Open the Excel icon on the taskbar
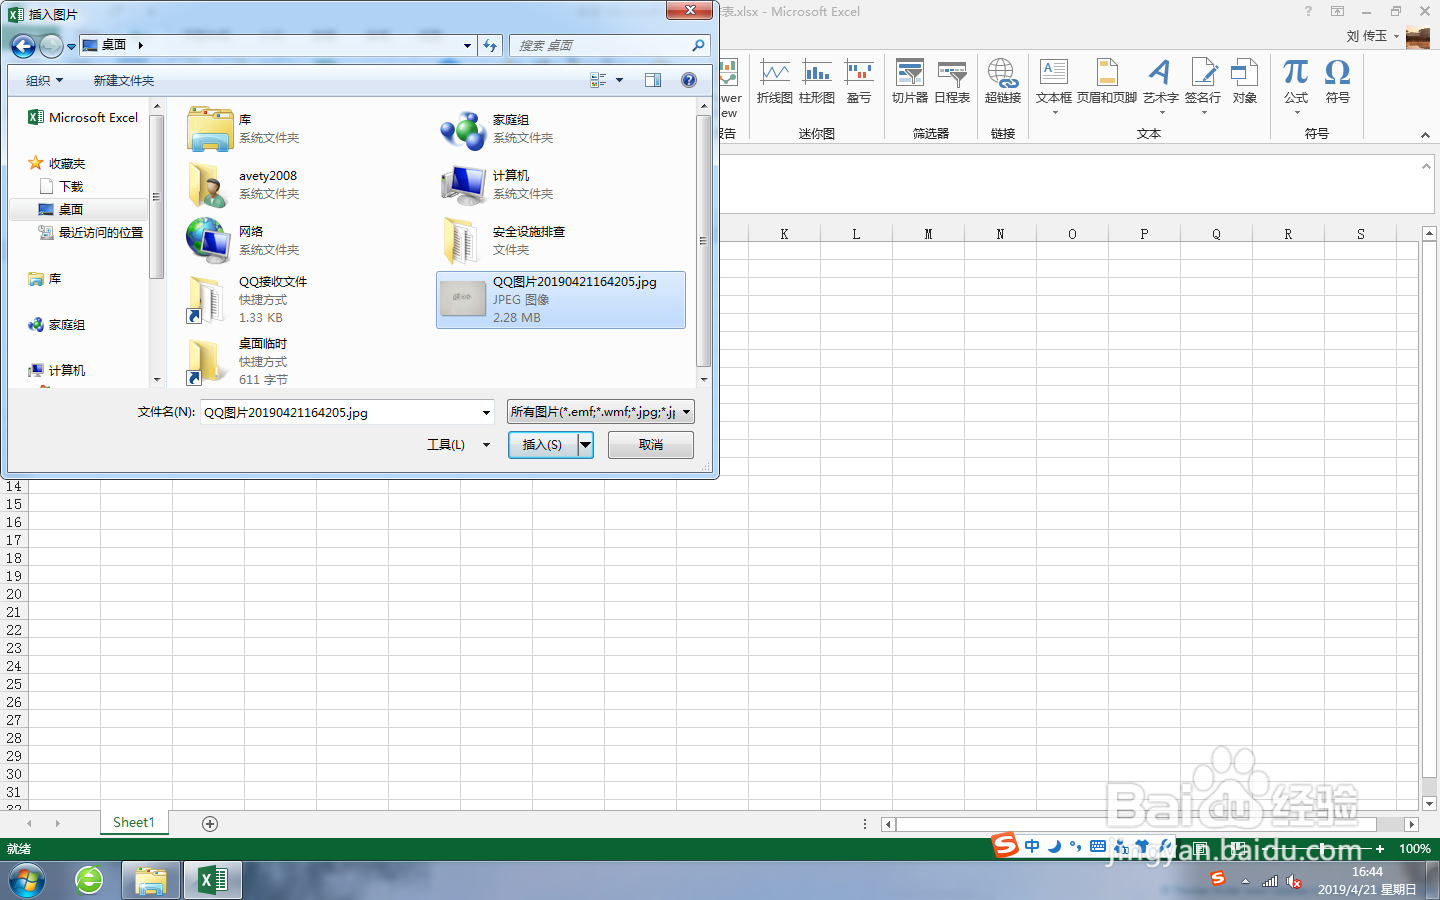 click(x=212, y=880)
